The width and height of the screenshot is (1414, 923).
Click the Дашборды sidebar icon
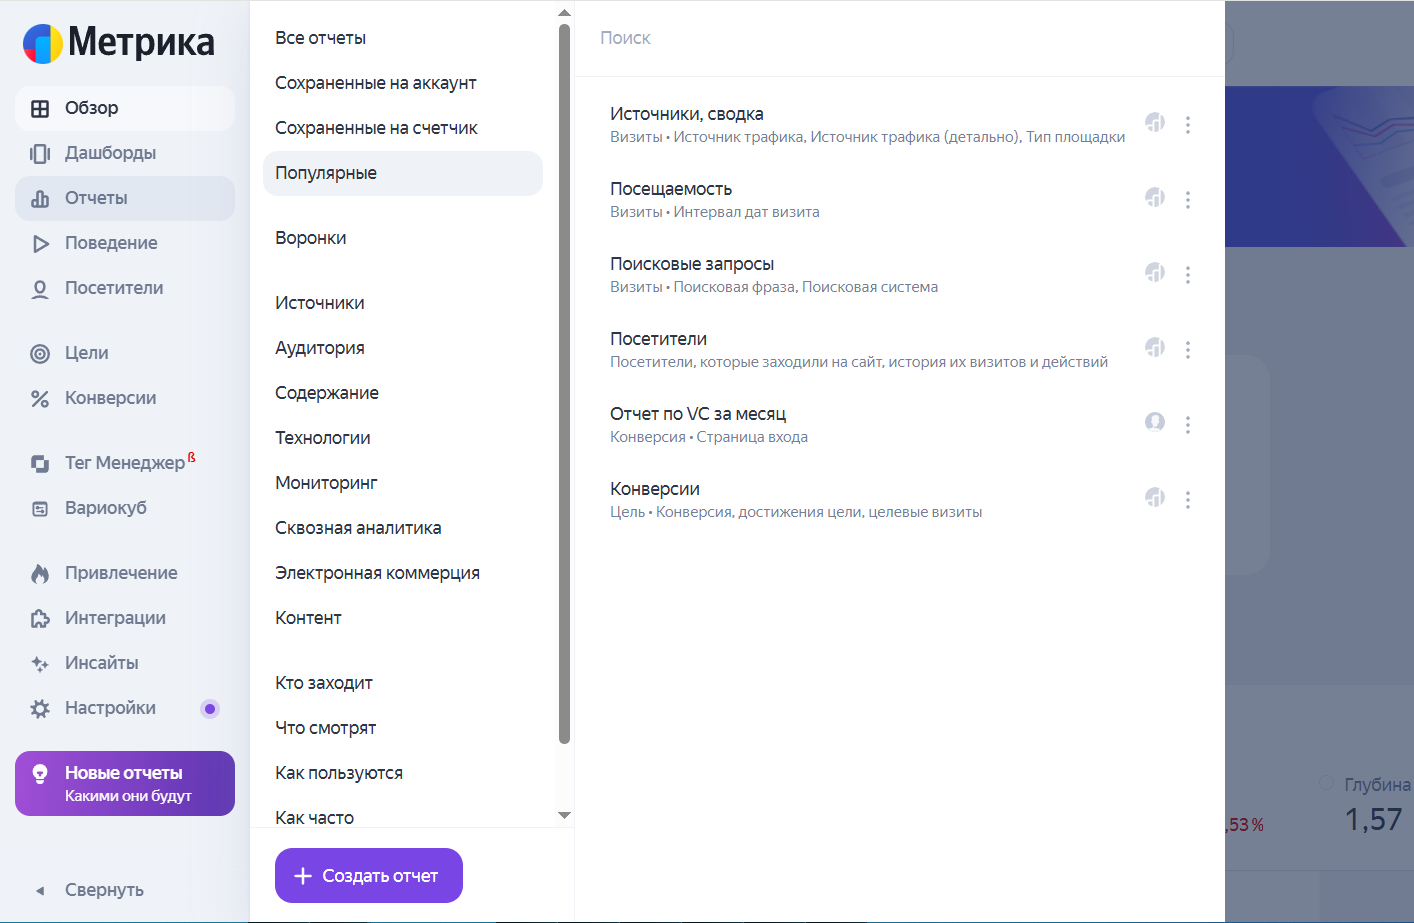tap(40, 153)
